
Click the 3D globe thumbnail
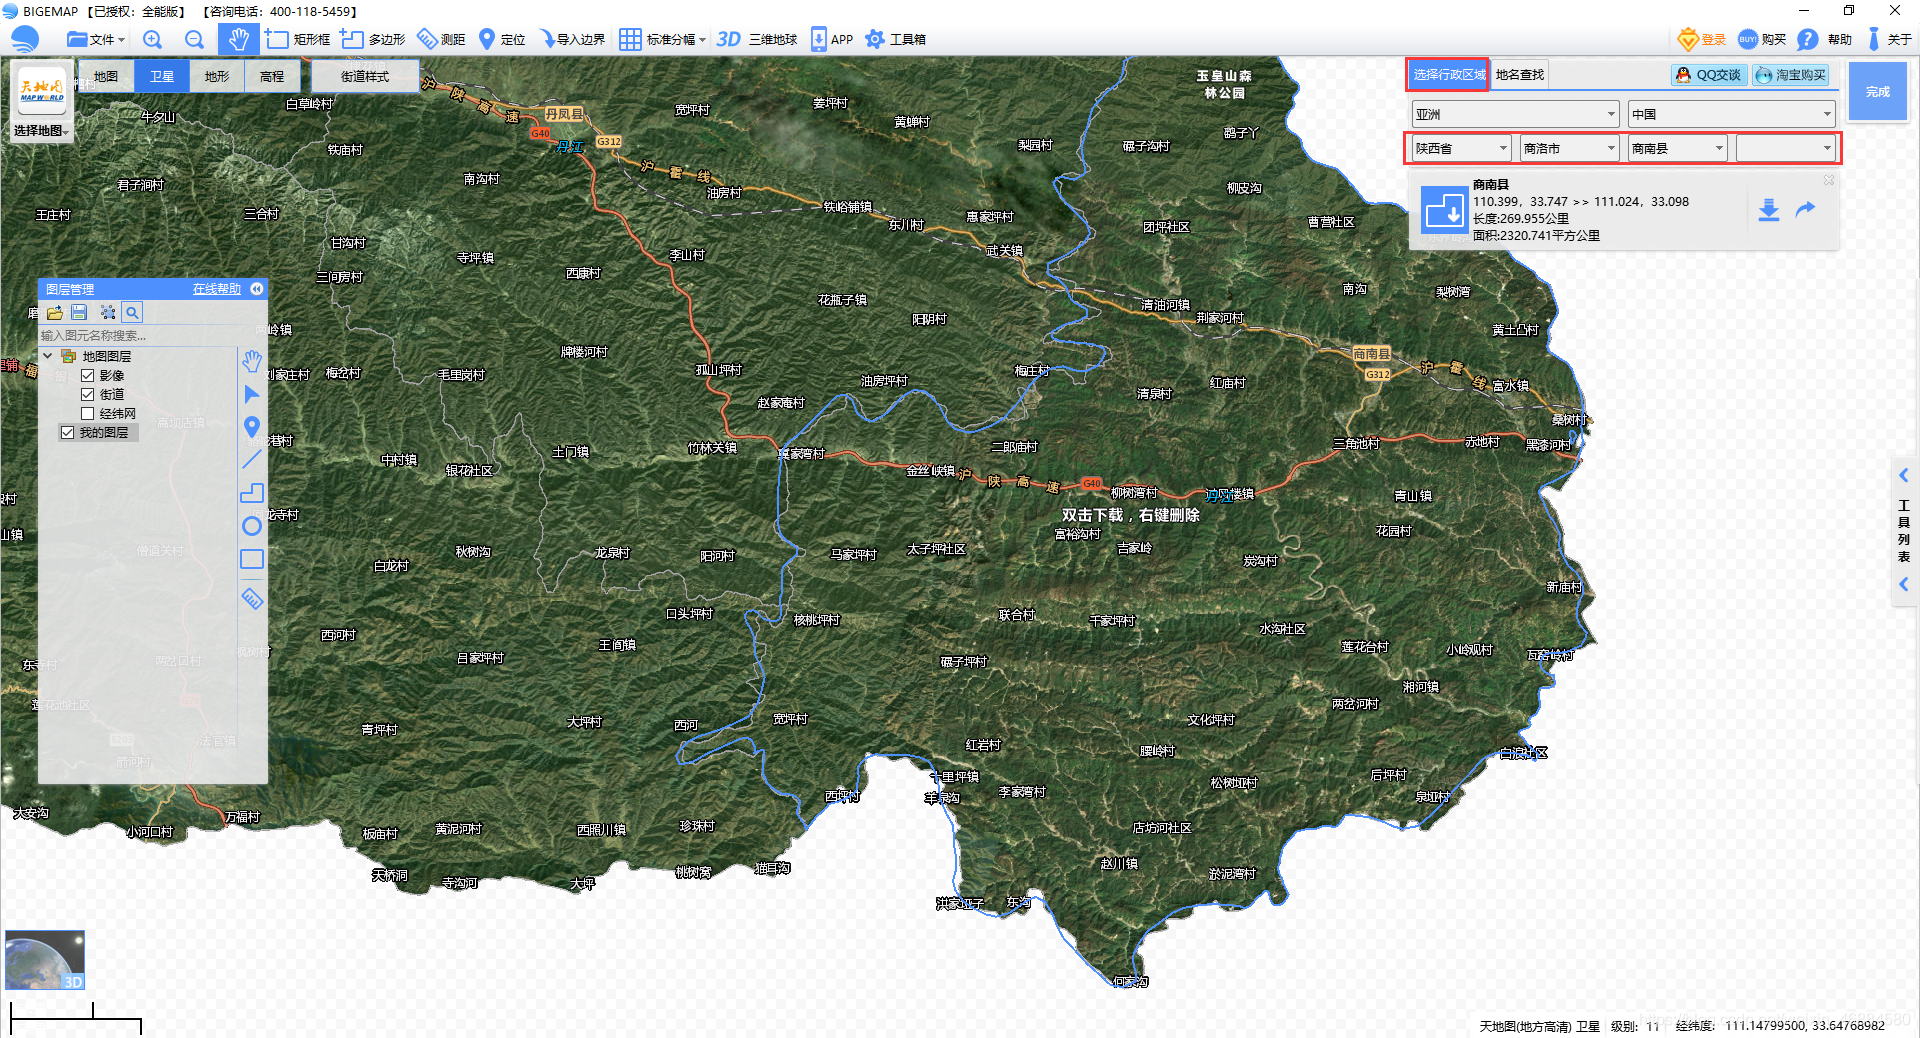click(x=45, y=960)
